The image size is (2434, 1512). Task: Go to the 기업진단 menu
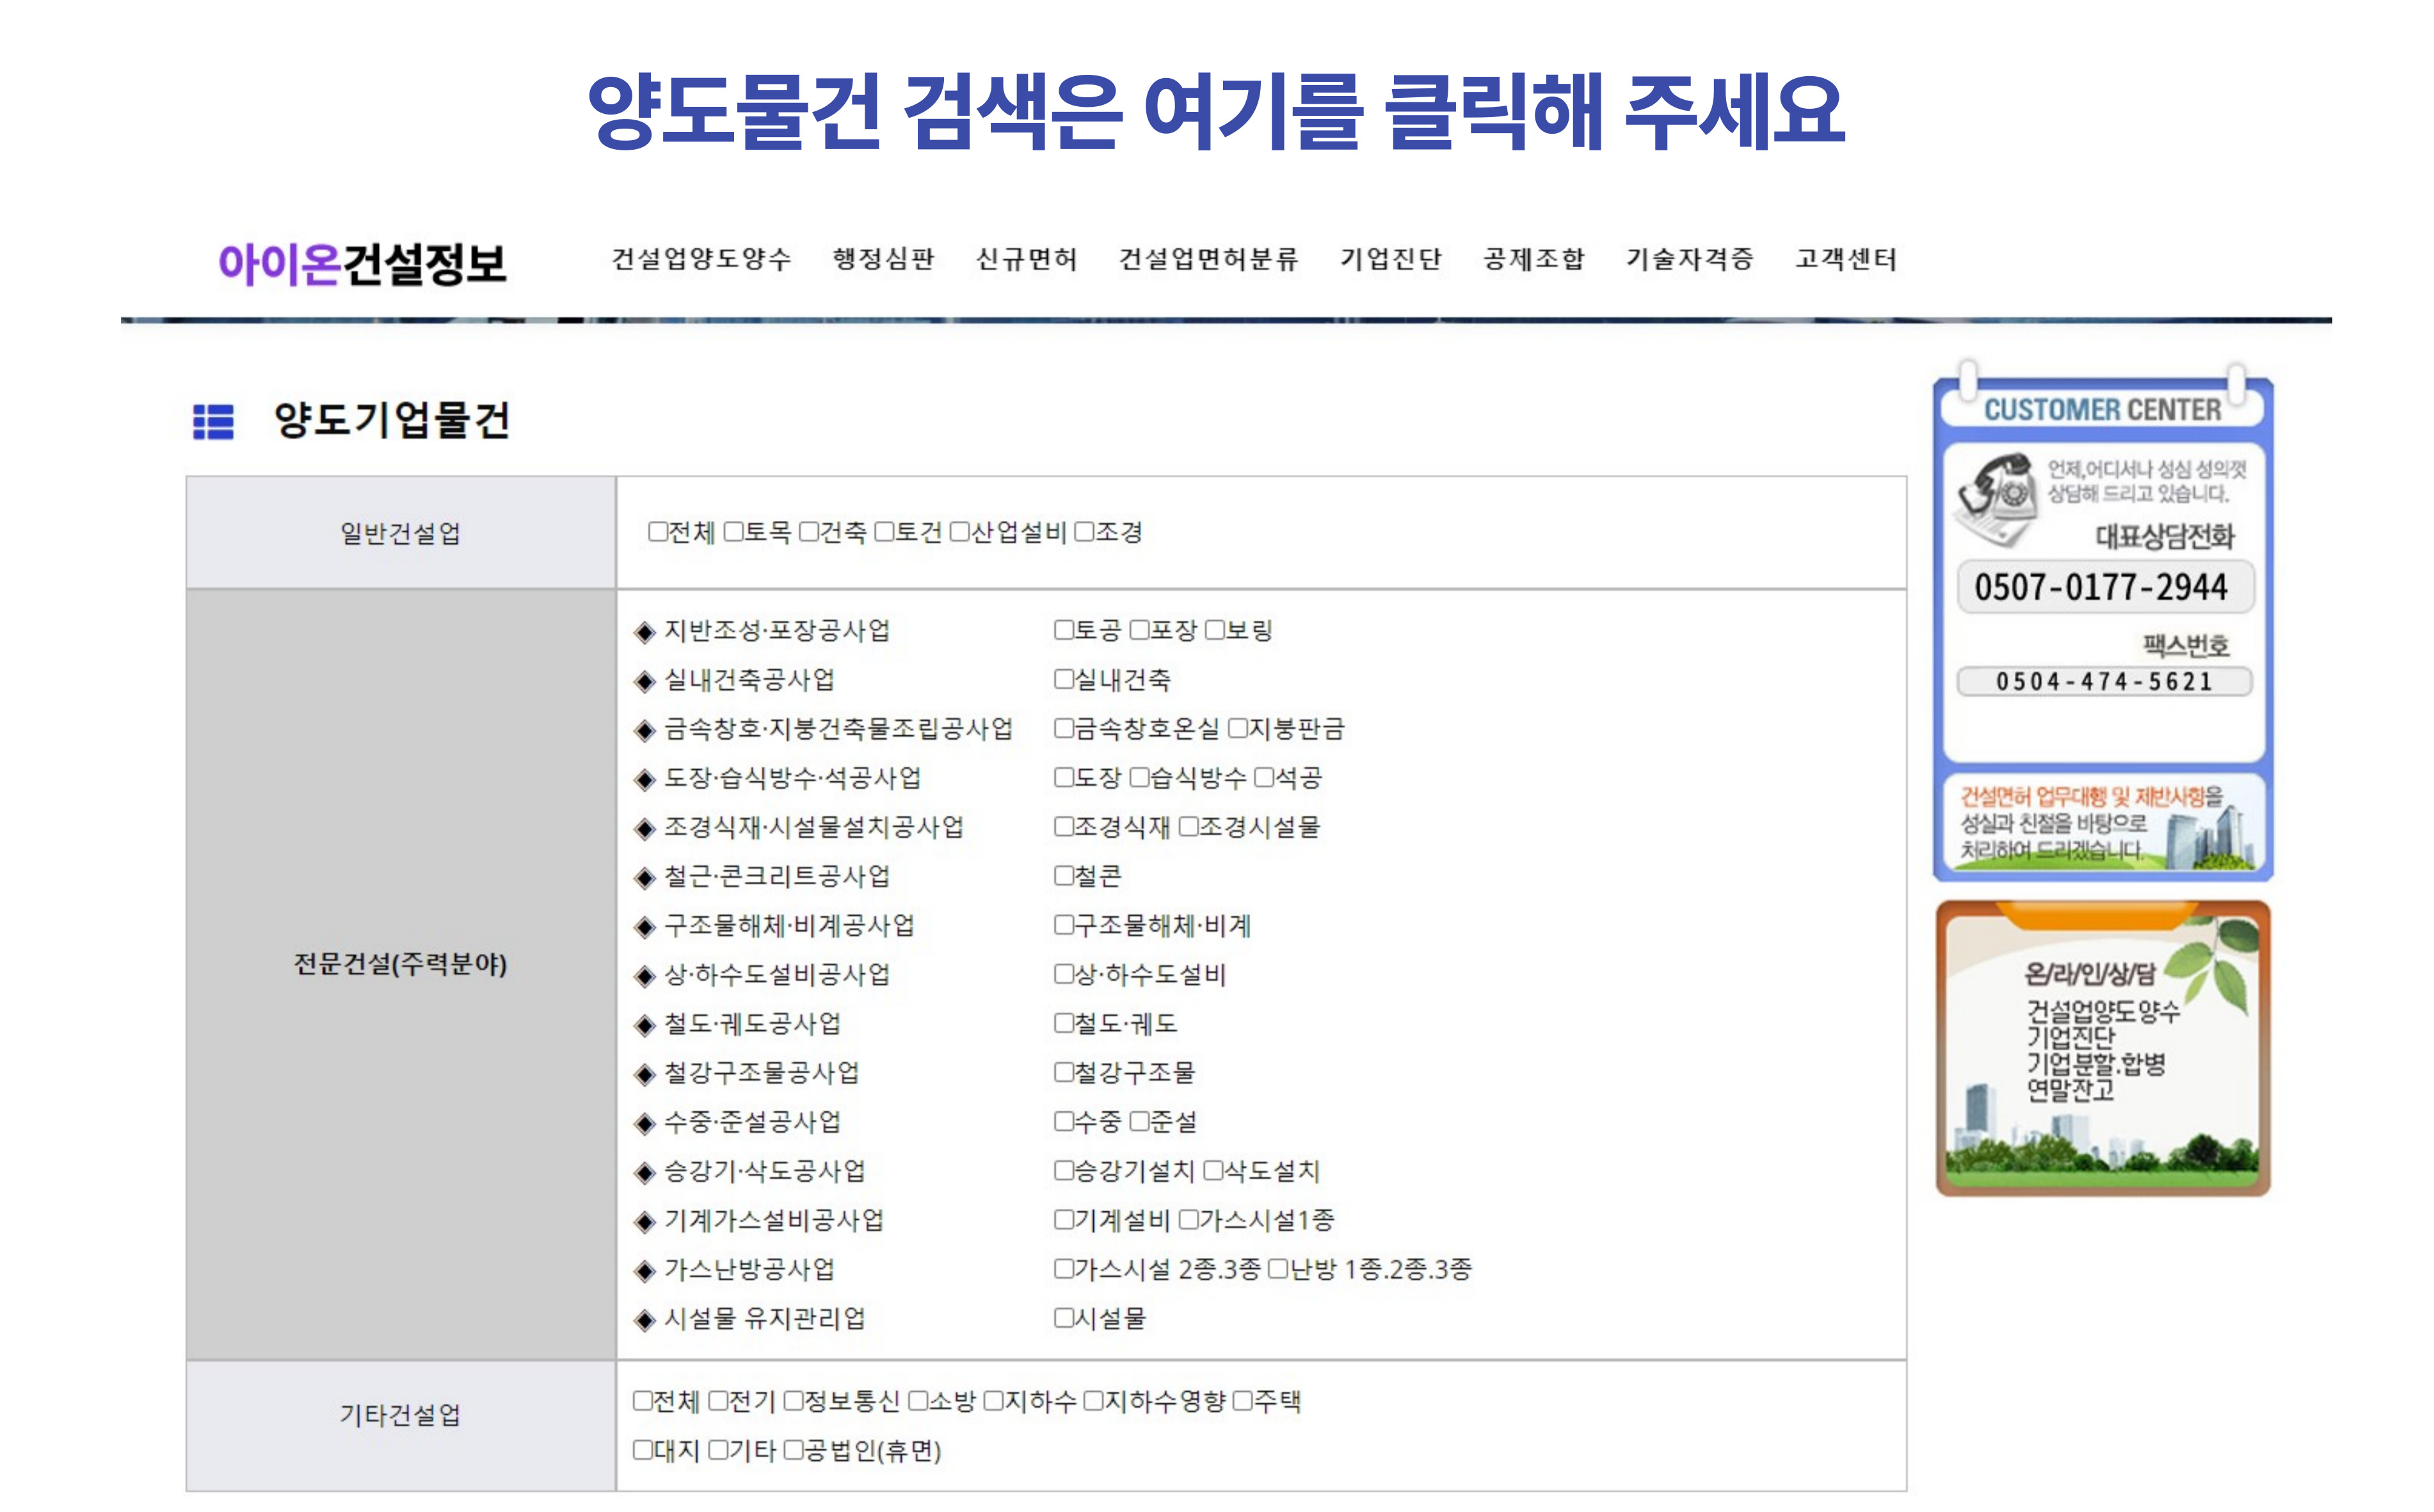click(1390, 259)
